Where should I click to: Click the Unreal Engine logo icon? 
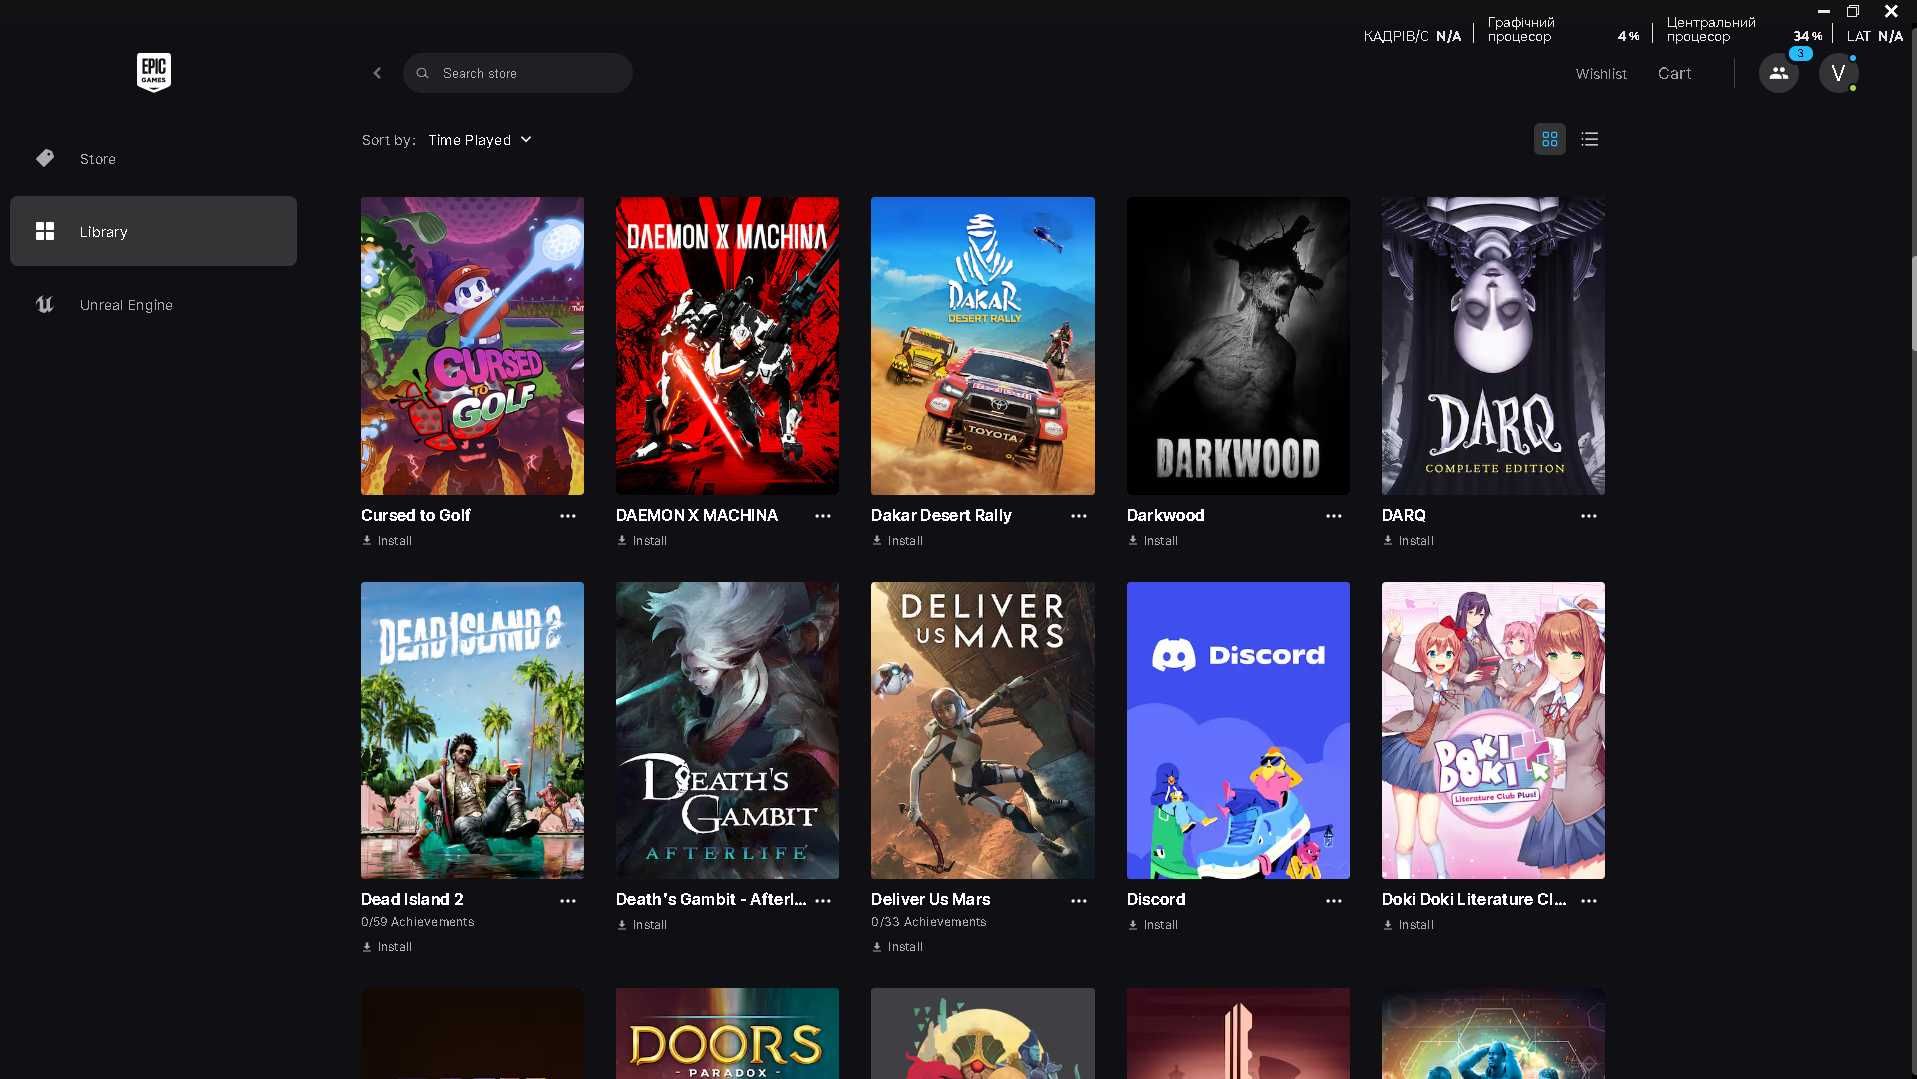pos(45,304)
